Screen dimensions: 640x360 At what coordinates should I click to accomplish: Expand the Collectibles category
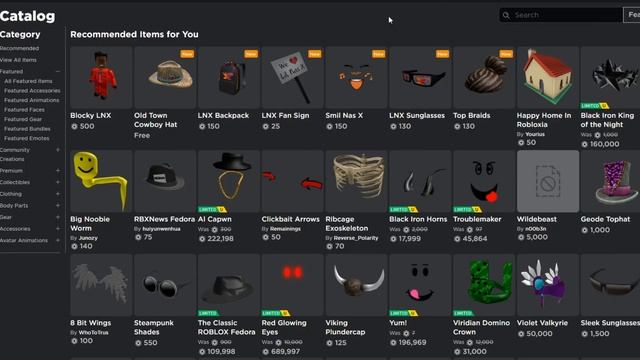coord(58,182)
